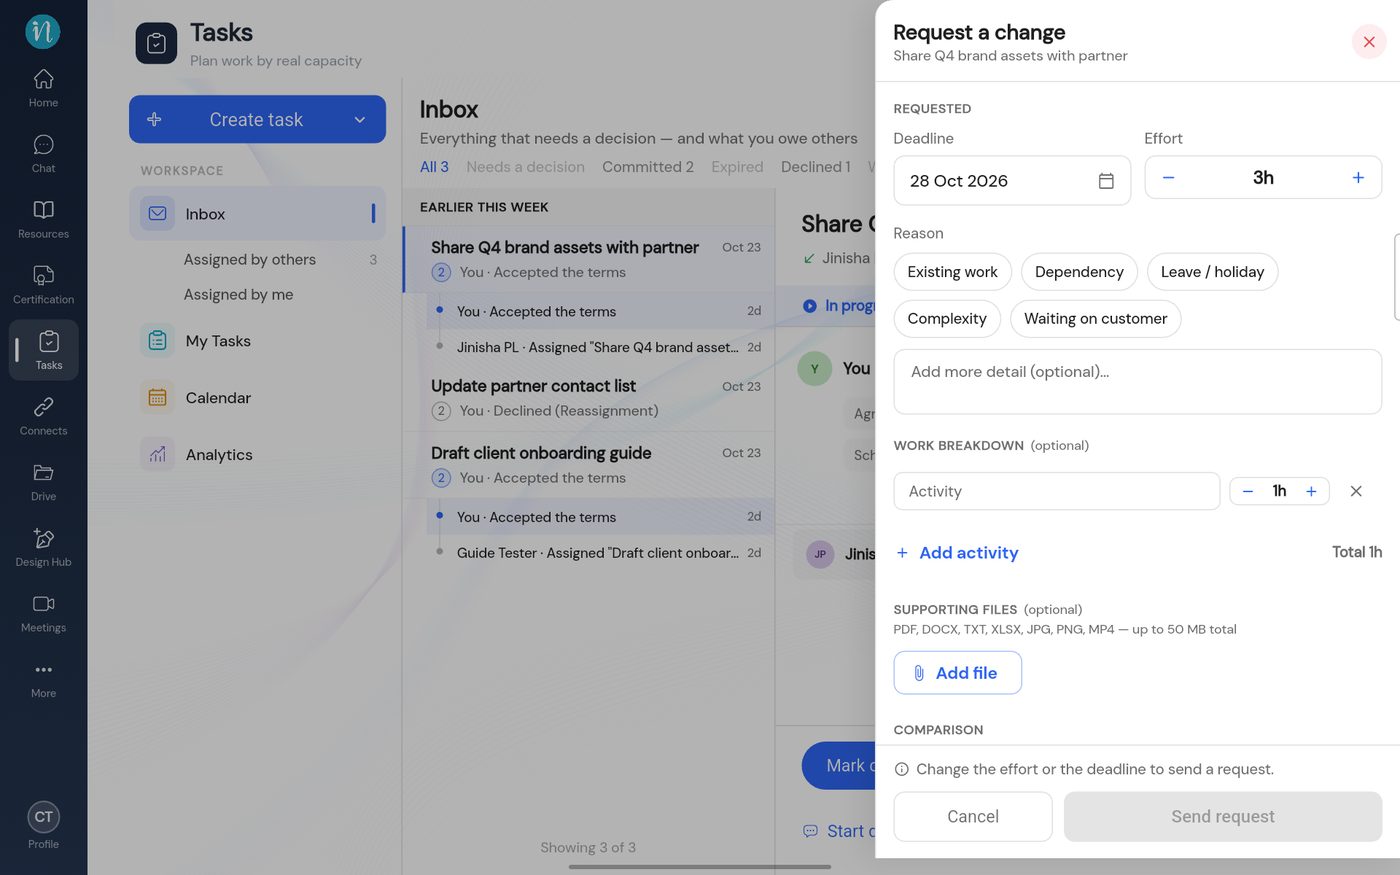This screenshot has width=1400, height=875.
Task: Launch Design Hub from the sidebar
Action: 43,547
